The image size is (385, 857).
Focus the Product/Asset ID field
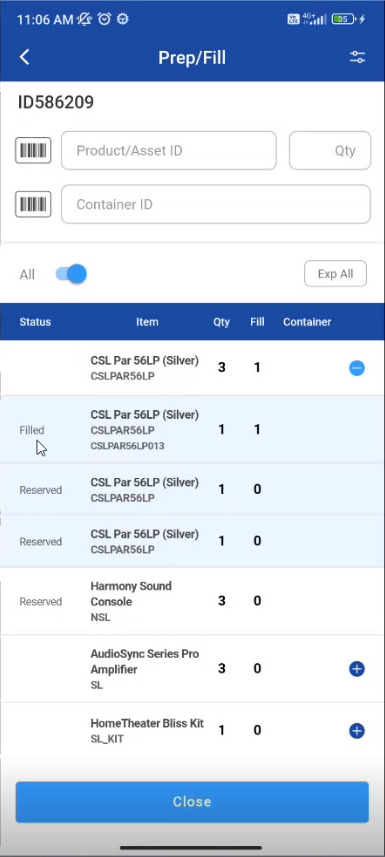pos(168,150)
